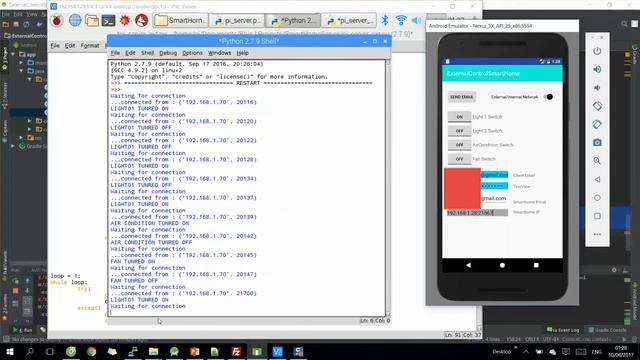Switch to SmartHom... folder taskbar item

[x=180, y=20]
